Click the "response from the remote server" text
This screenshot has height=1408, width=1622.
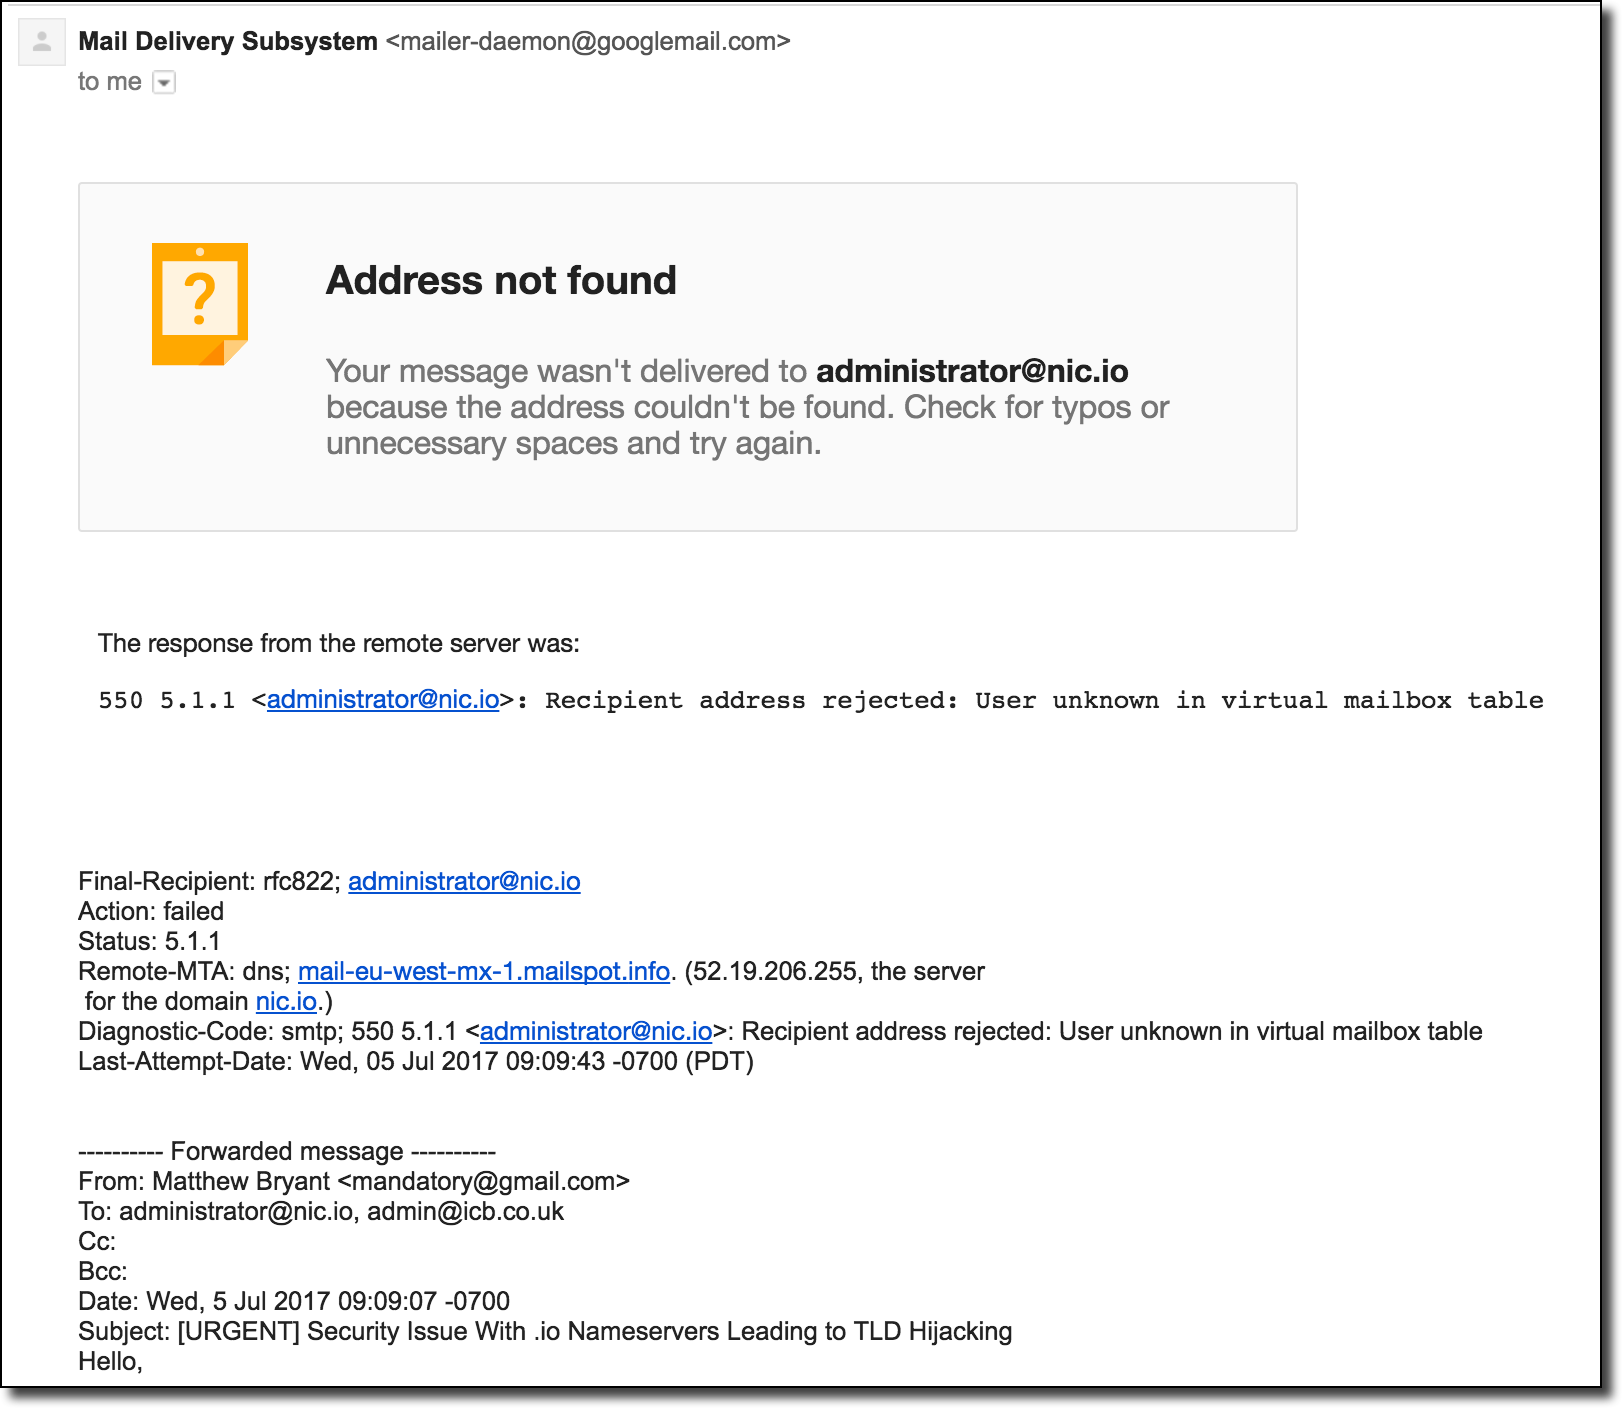click(x=339, y=643)
